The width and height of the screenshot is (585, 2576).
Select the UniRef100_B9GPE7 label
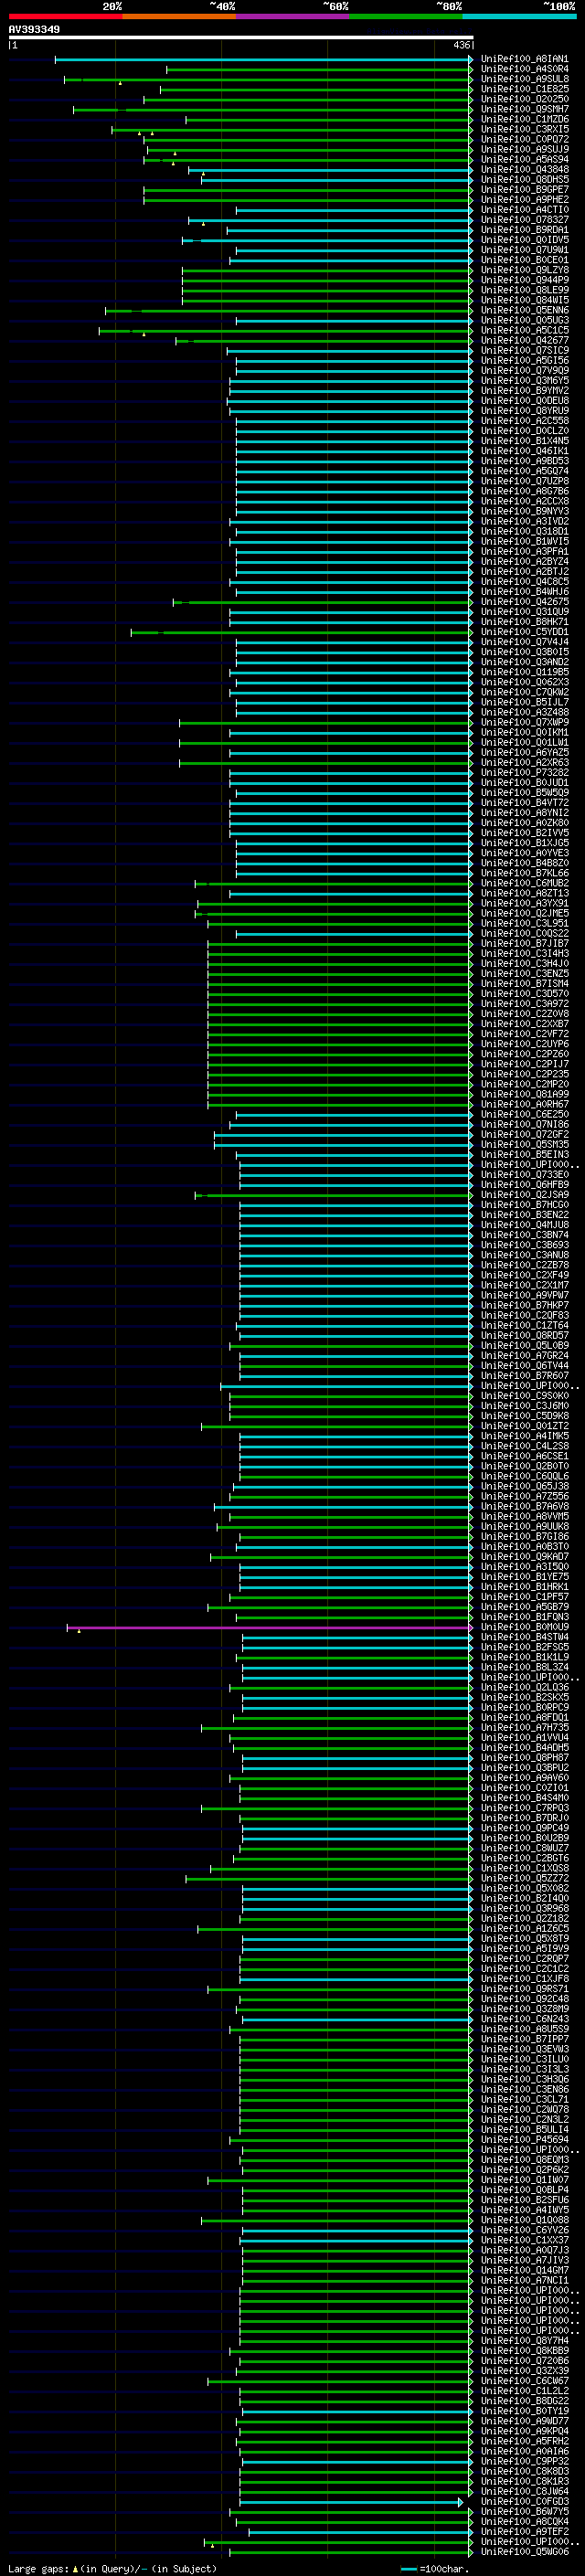[x=524, y=189]
